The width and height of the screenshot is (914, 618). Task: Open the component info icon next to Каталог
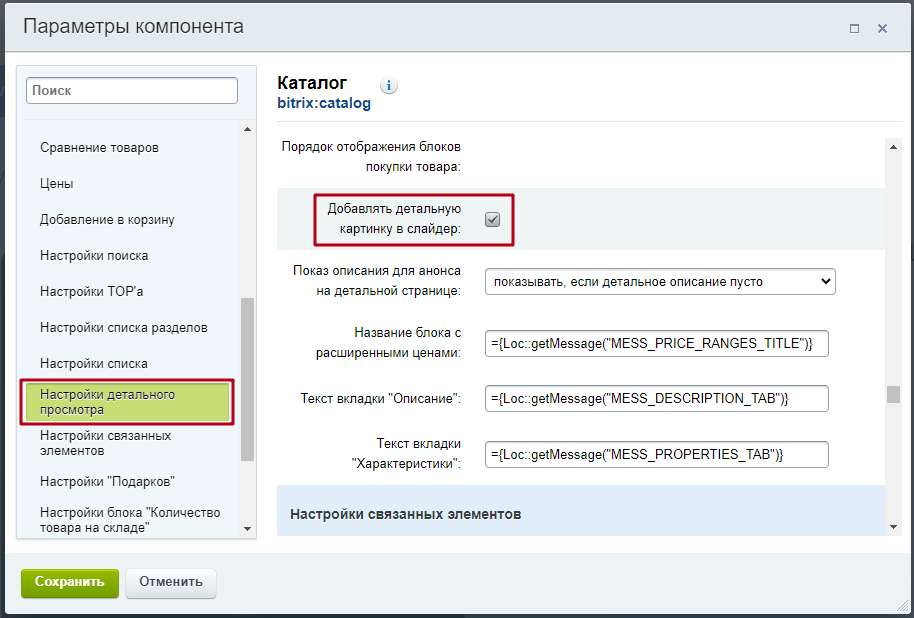pyautogui.click(x=389, y=86)
